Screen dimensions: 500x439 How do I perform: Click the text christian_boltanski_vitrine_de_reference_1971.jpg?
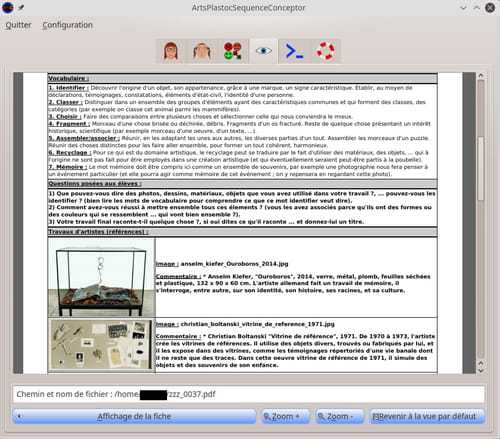258,324
